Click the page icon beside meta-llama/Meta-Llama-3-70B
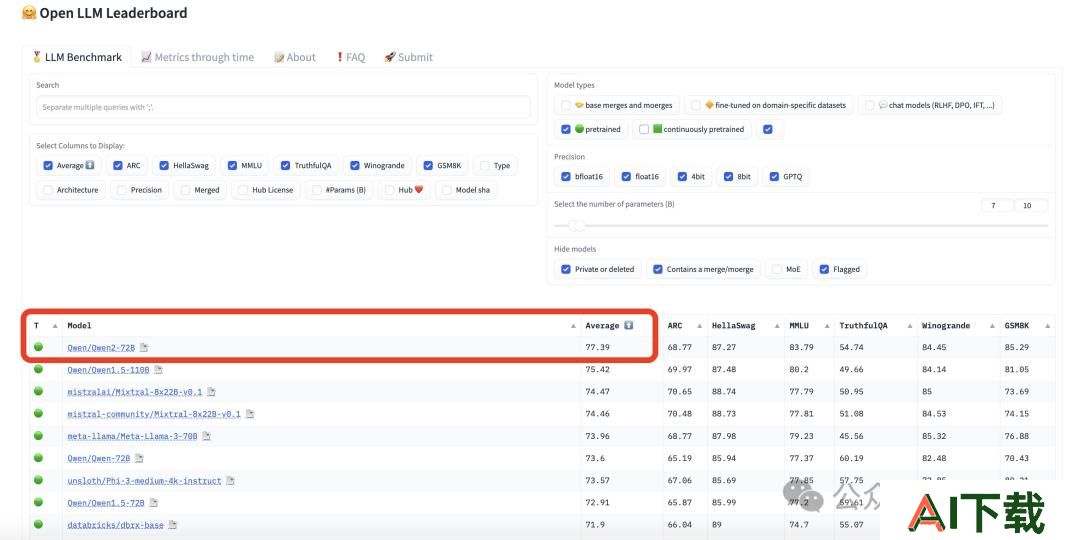Viewport: 1080px width, 540px height. (207, 437)
